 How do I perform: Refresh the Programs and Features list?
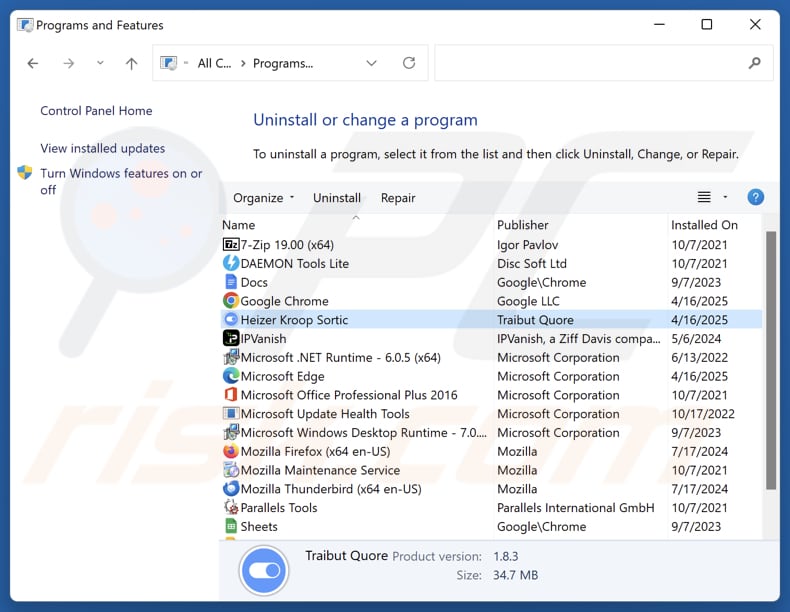tap(409, 63)
